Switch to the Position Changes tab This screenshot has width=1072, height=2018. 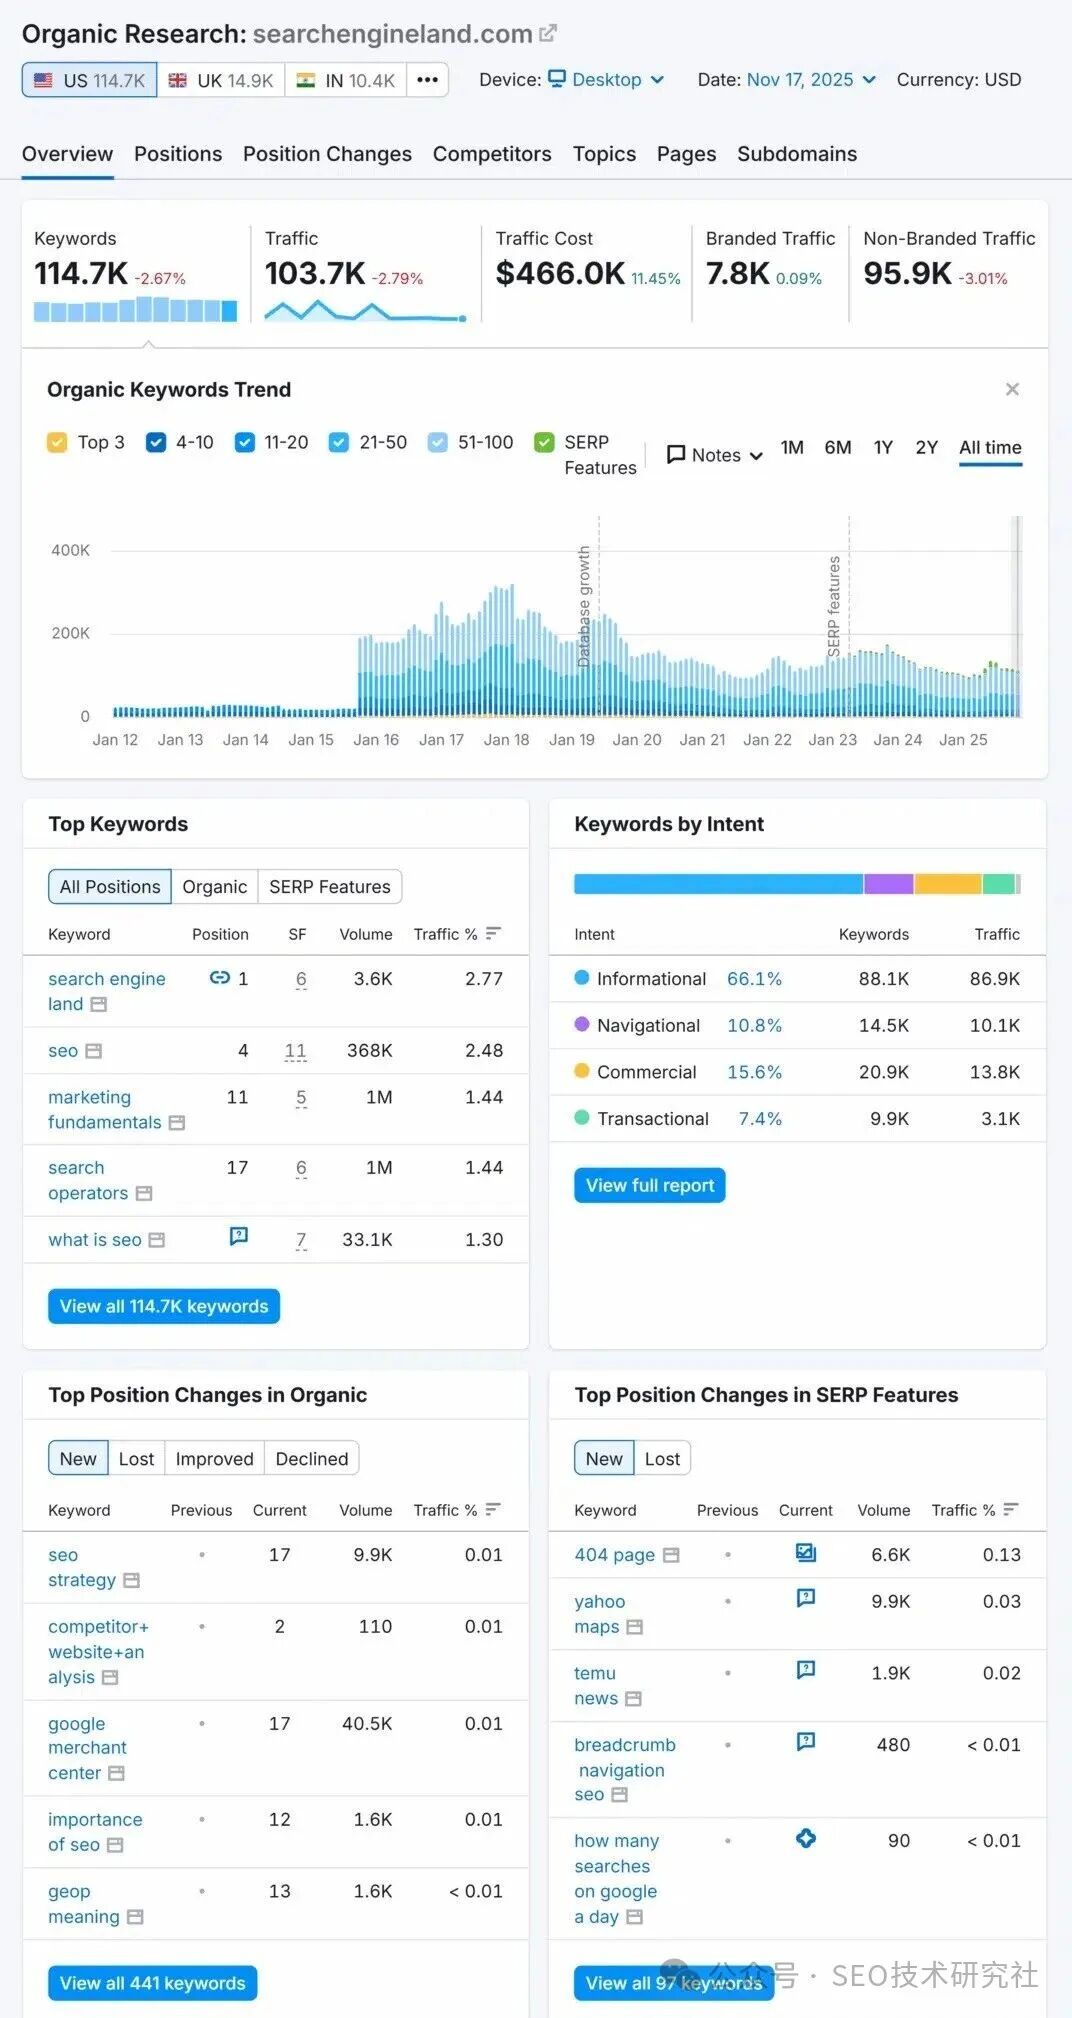click(x=327, y=154)
